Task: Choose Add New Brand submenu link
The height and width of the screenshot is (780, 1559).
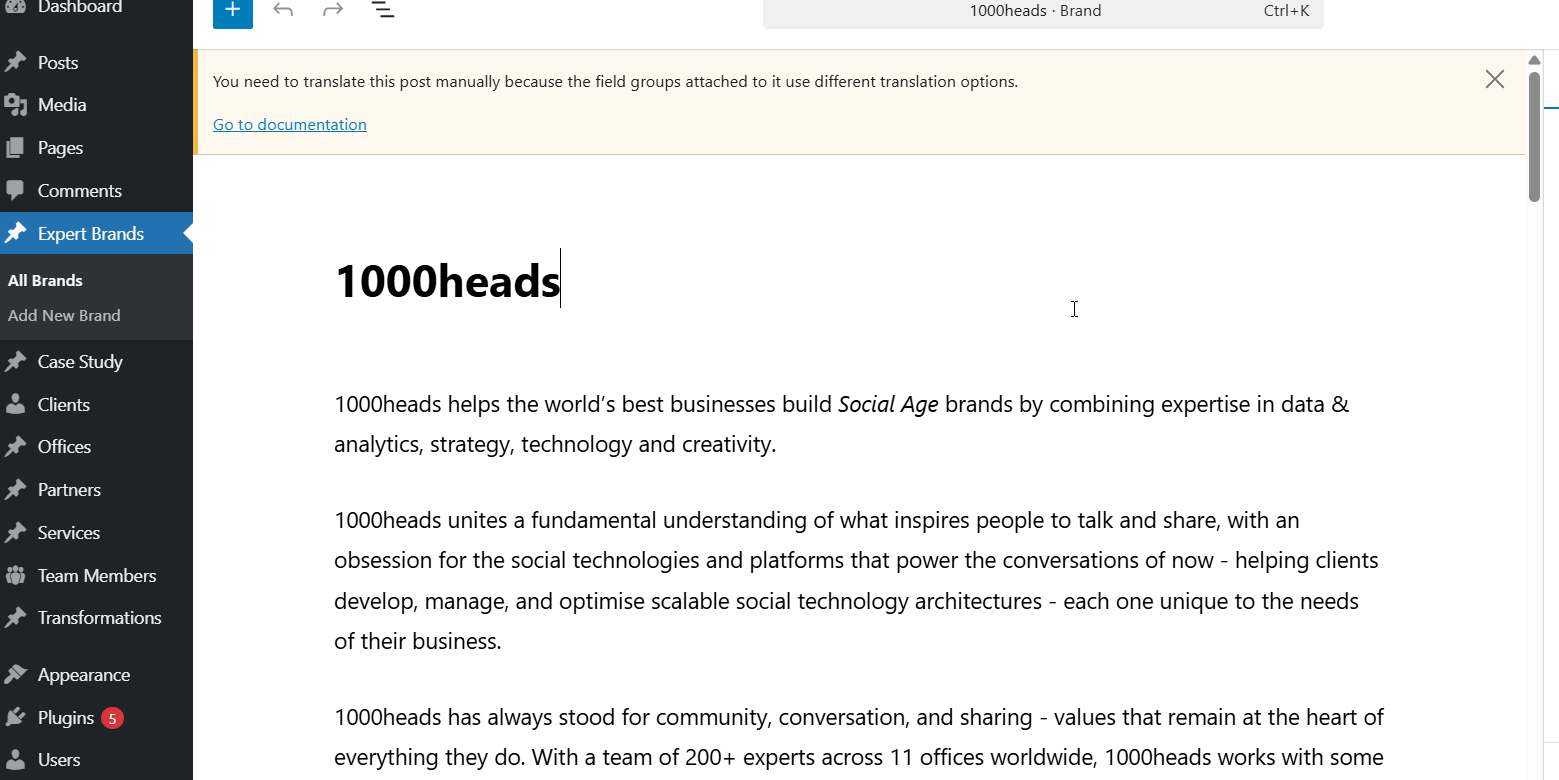Action: coord(64,316)
